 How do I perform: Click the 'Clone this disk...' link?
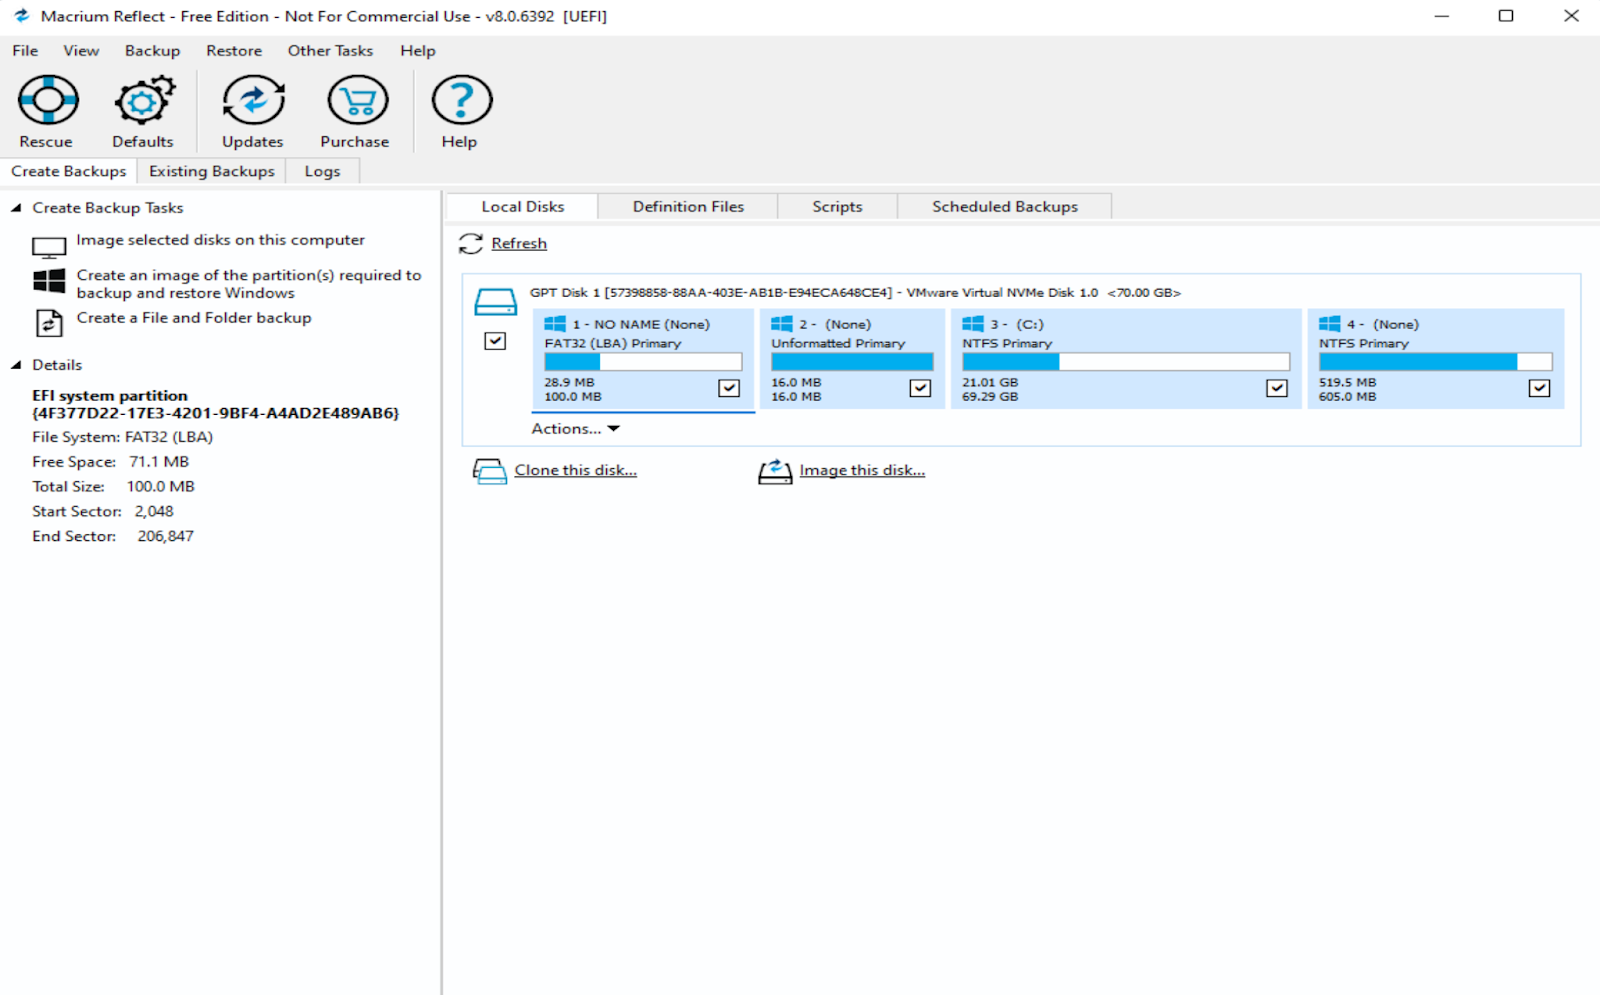coord(576,470)
